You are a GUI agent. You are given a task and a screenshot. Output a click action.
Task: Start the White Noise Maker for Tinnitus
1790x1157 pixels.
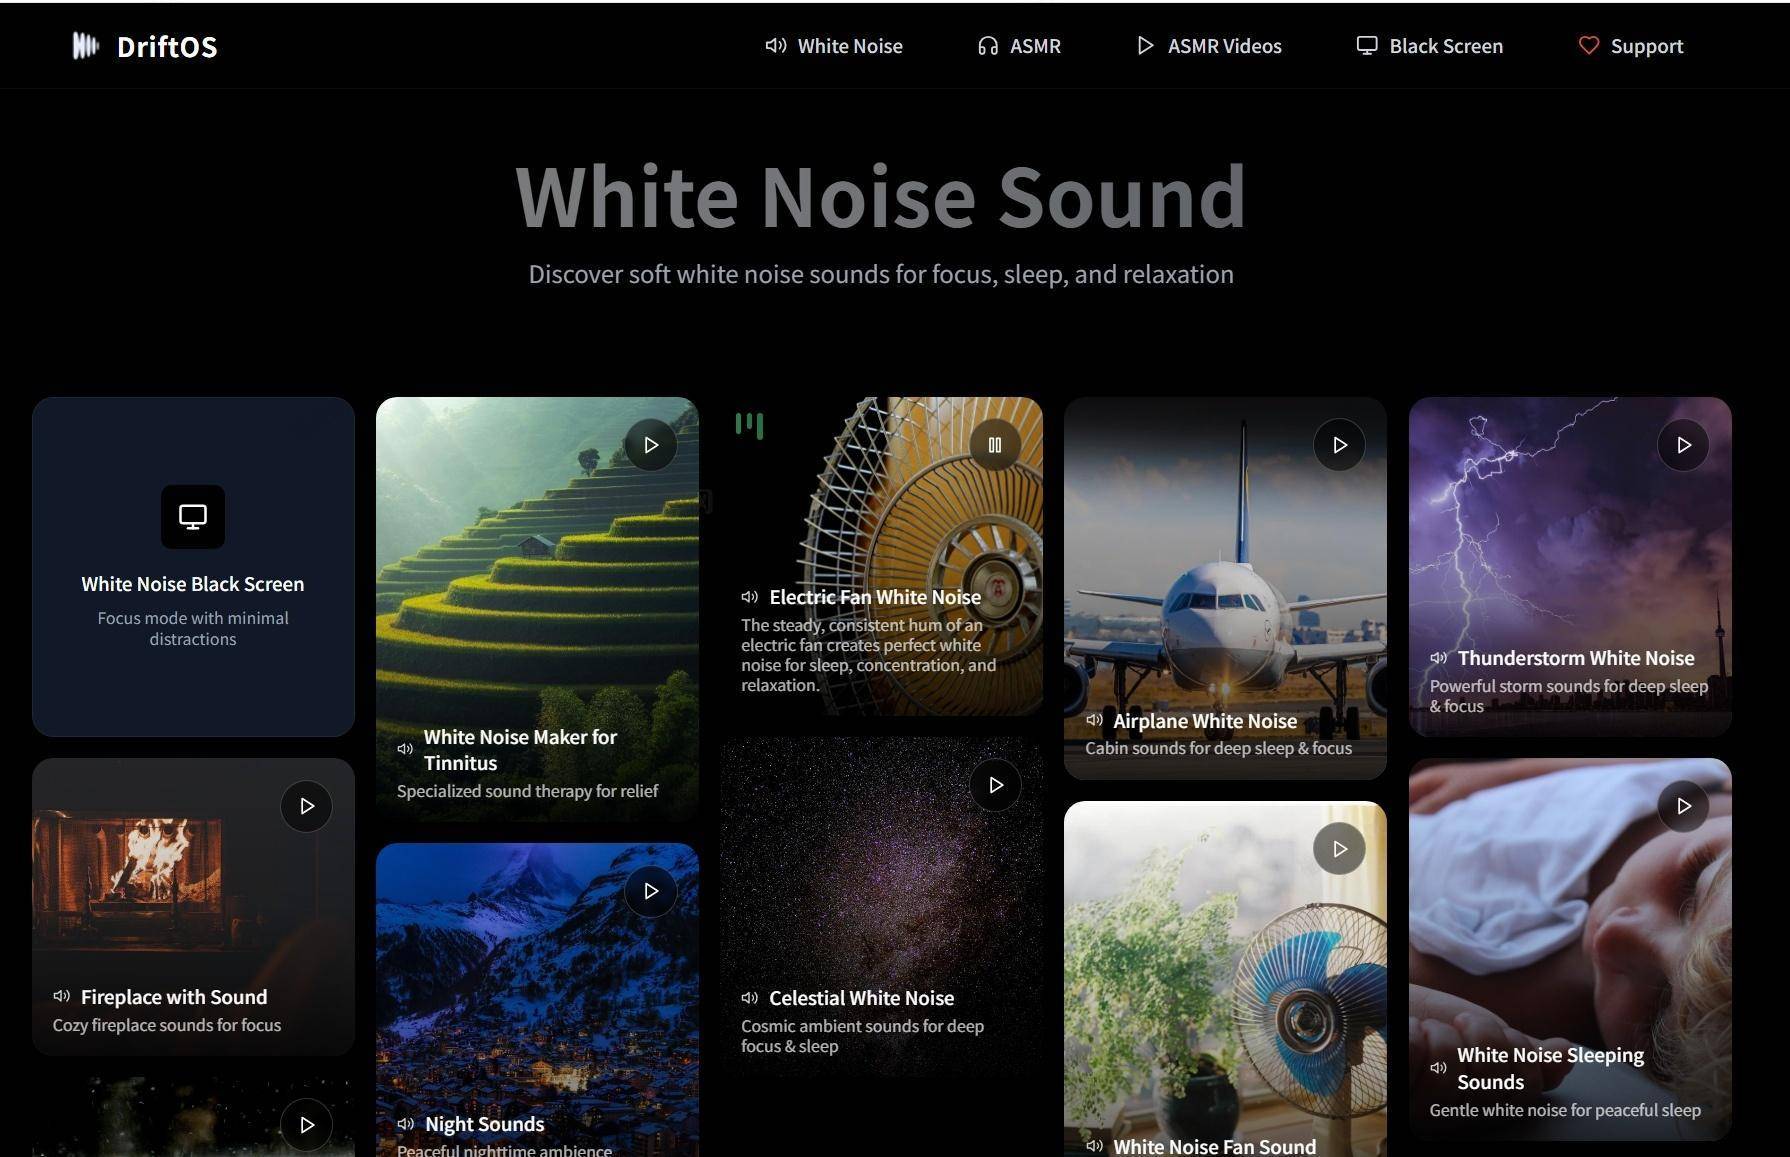pyautogui.click(x=651, y=445)
